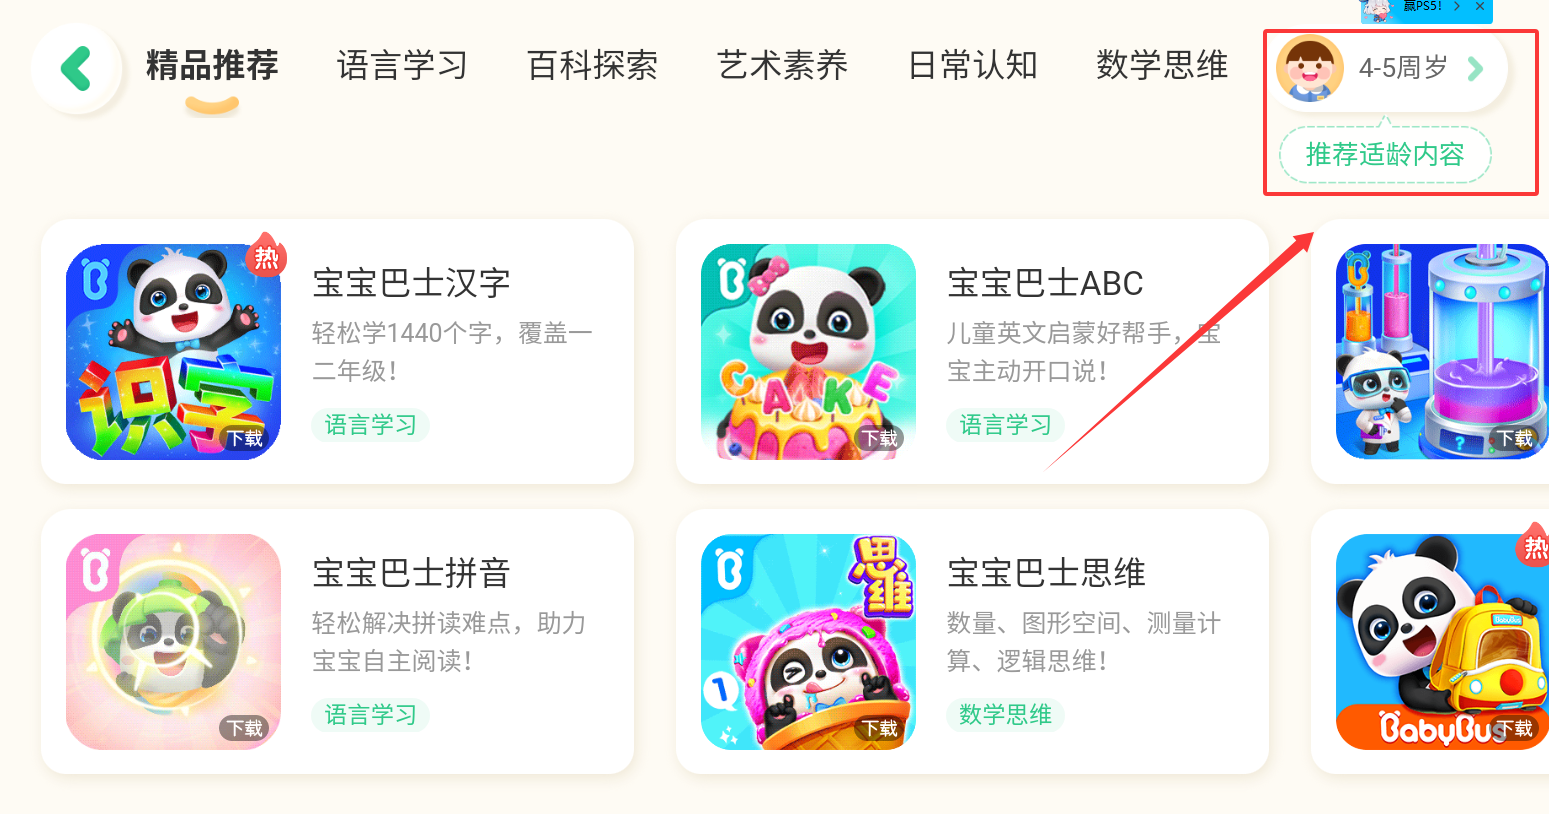Expand the 4-5周岁 age selector chevron
The width and height of the screenshot is (1549, 814).
pyautogui.click(x=1475, y=69)
